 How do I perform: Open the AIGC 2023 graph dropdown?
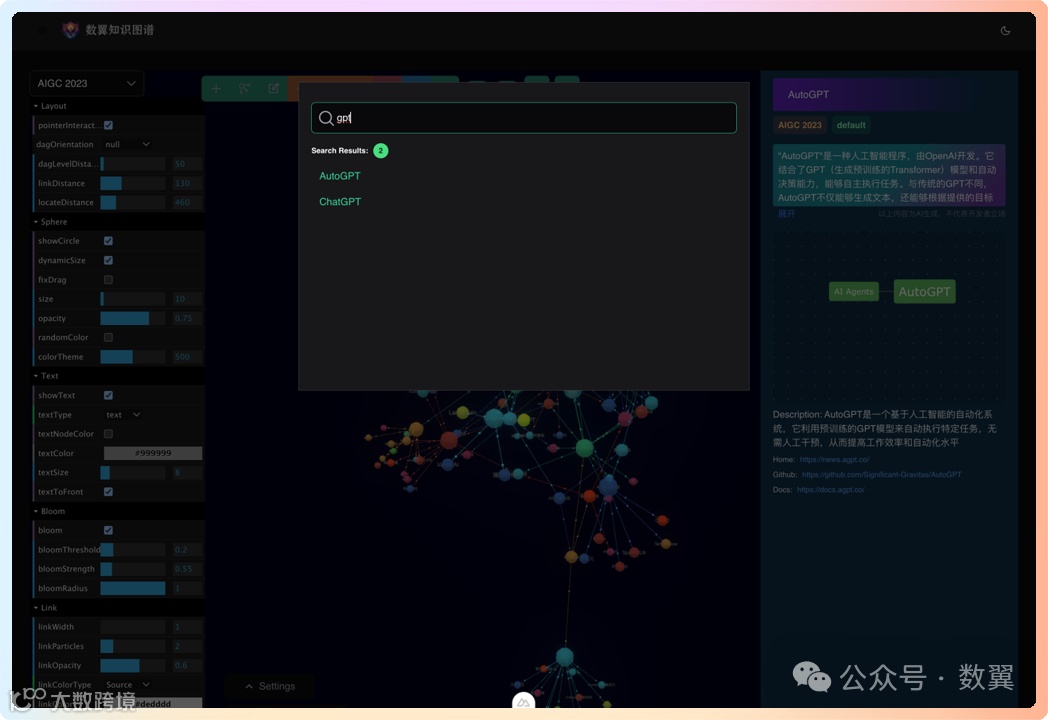tap(86, 84)
